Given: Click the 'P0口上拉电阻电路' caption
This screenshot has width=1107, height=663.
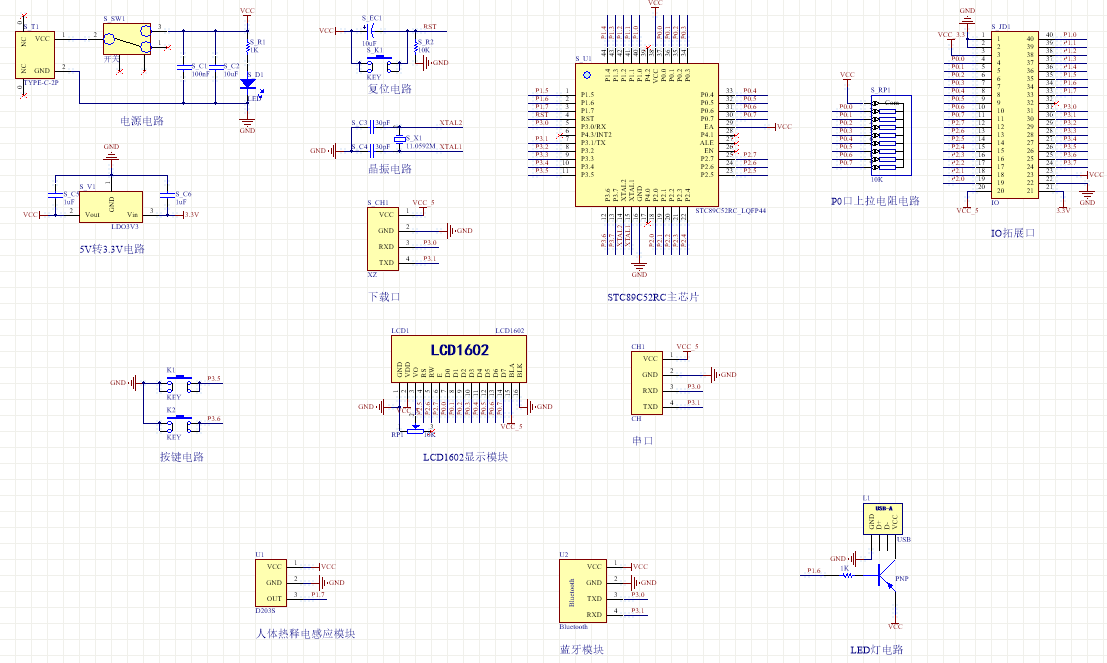Looking at the screenshot, I should click(x=875, y=201).
